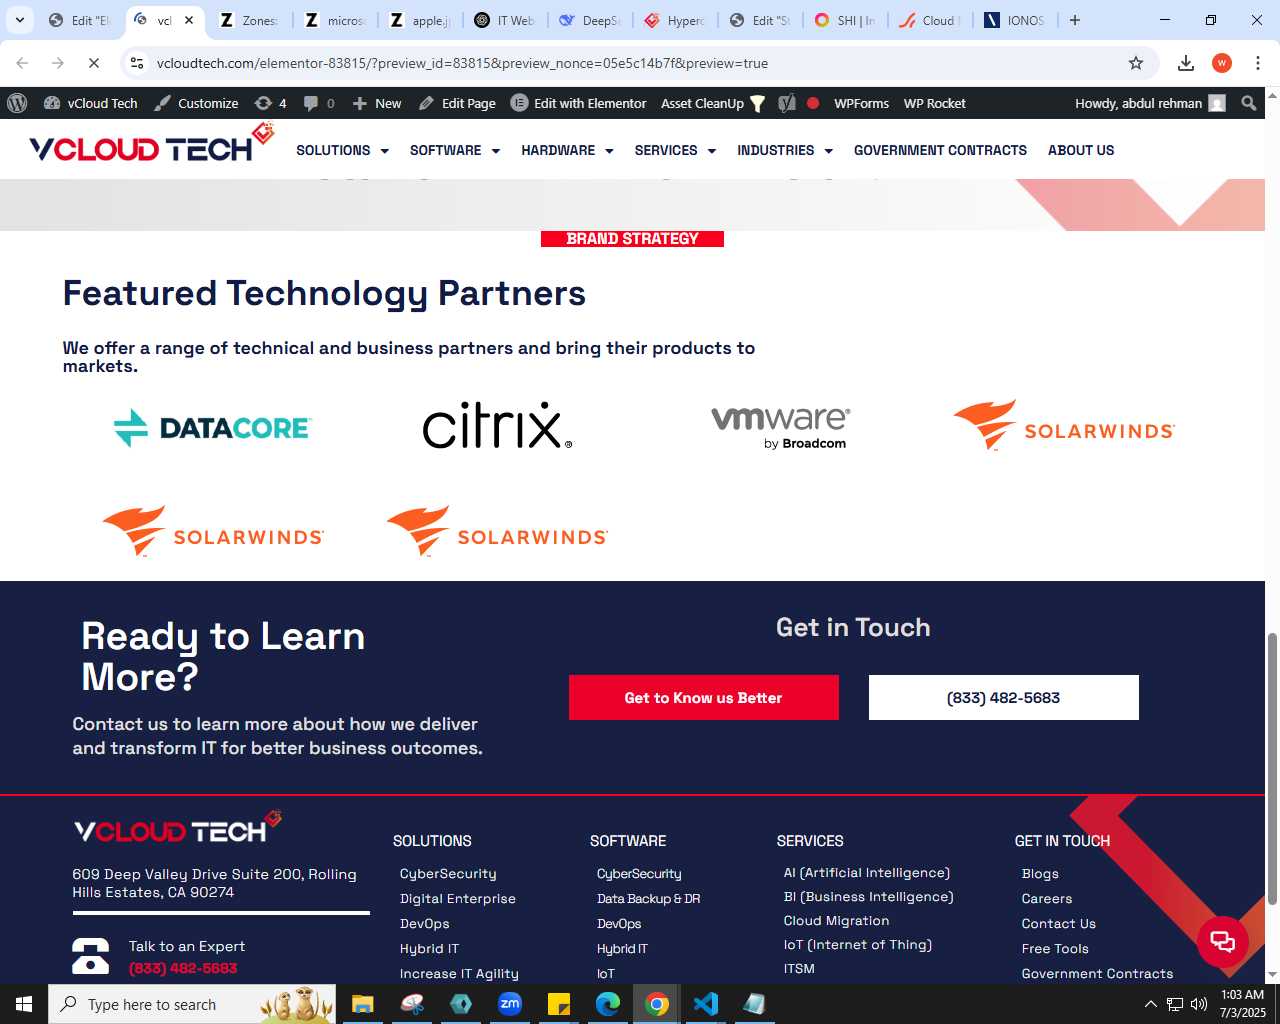Switch to the SHI browser tab
The height and width of the screenshot is (1024, 1280).
pos(846,20)
